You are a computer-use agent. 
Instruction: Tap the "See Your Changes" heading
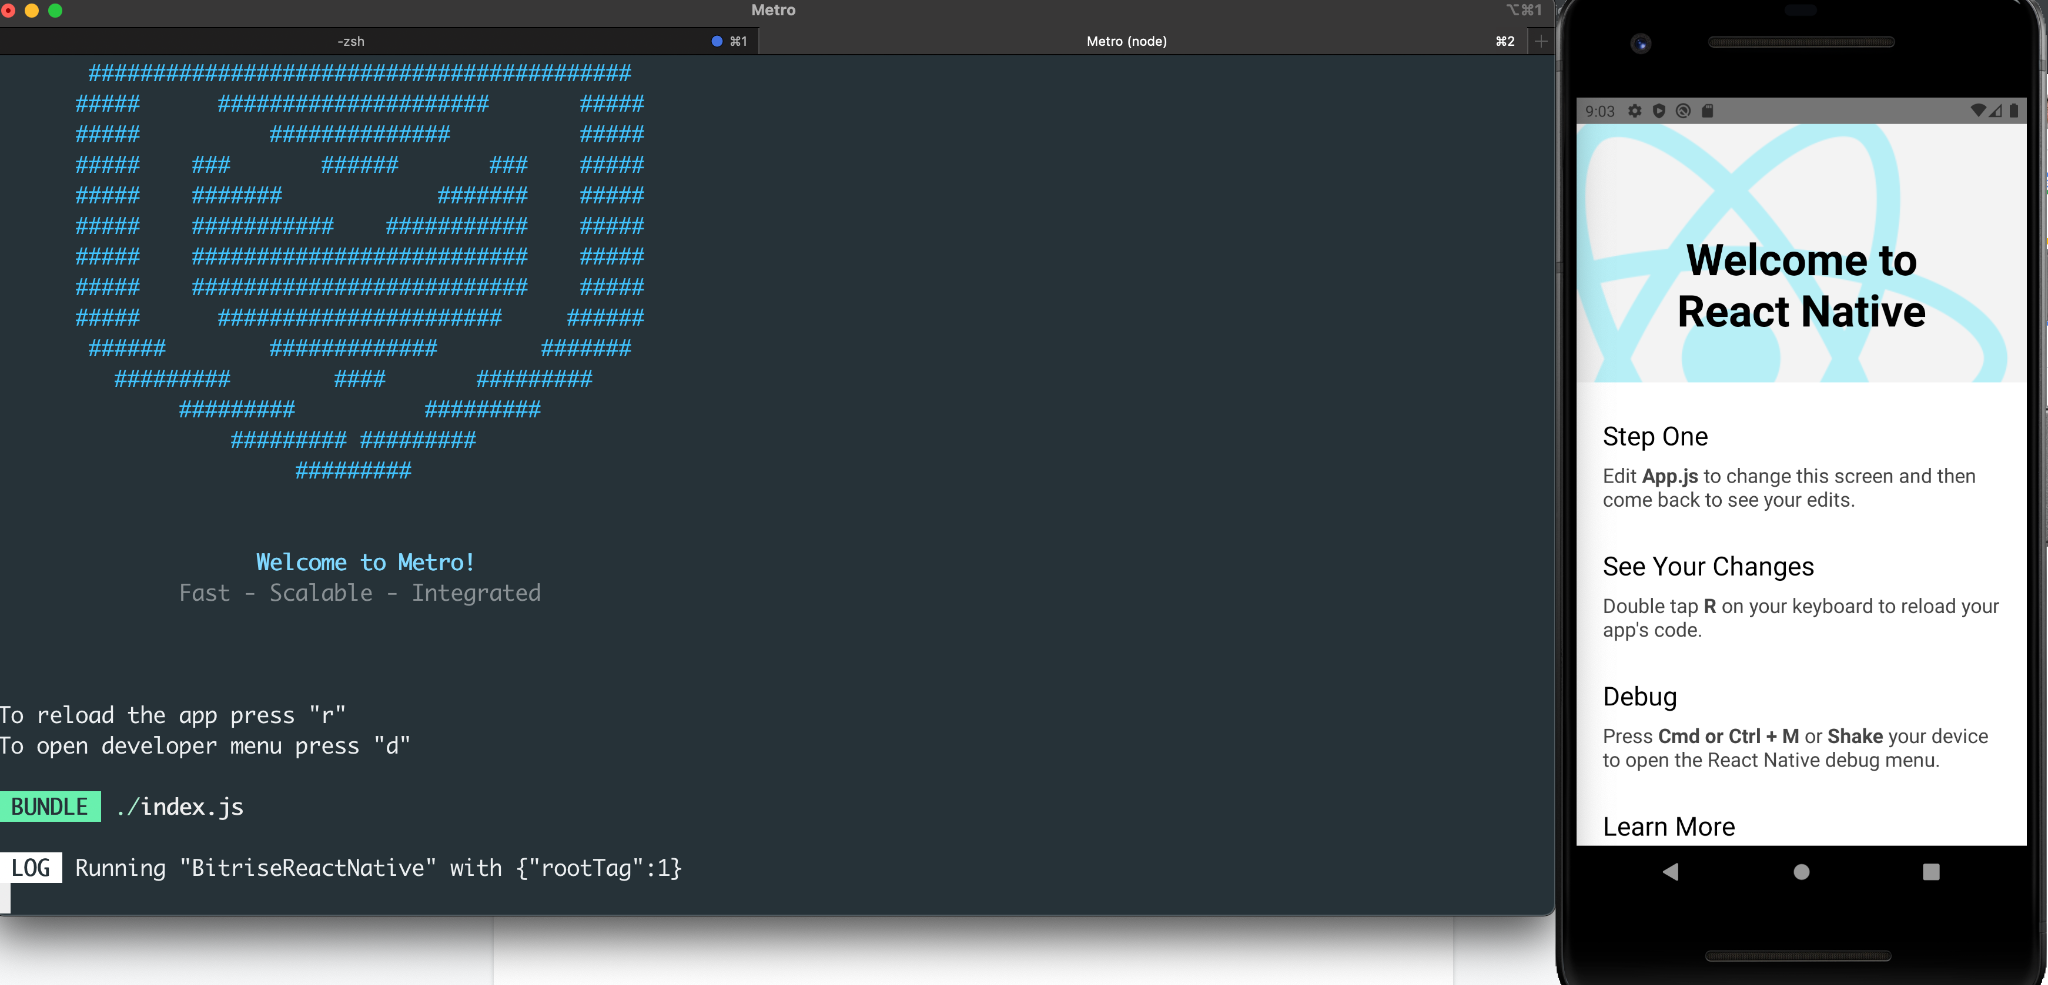1708,567
